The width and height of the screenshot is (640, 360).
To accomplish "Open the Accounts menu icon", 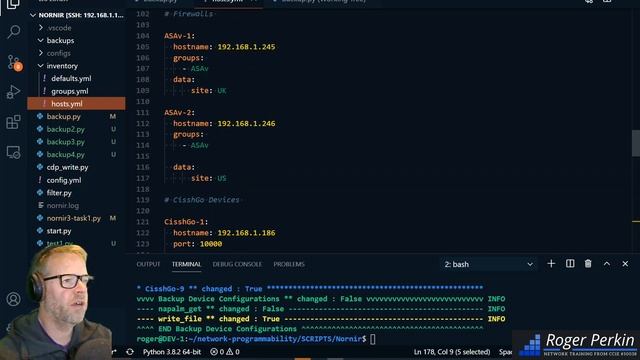I will tap(13, 299).
